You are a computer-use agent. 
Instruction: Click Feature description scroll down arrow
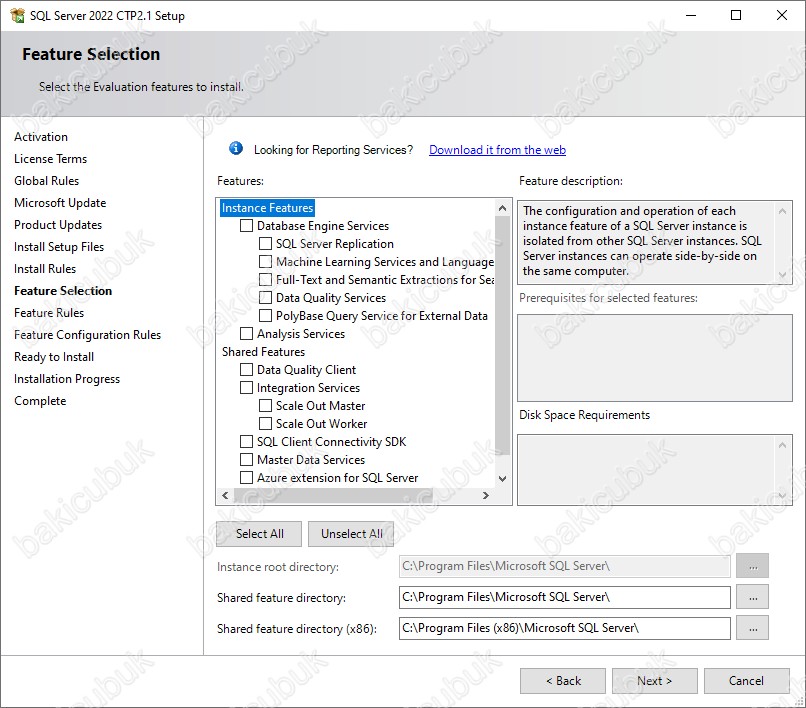(782, 275)
